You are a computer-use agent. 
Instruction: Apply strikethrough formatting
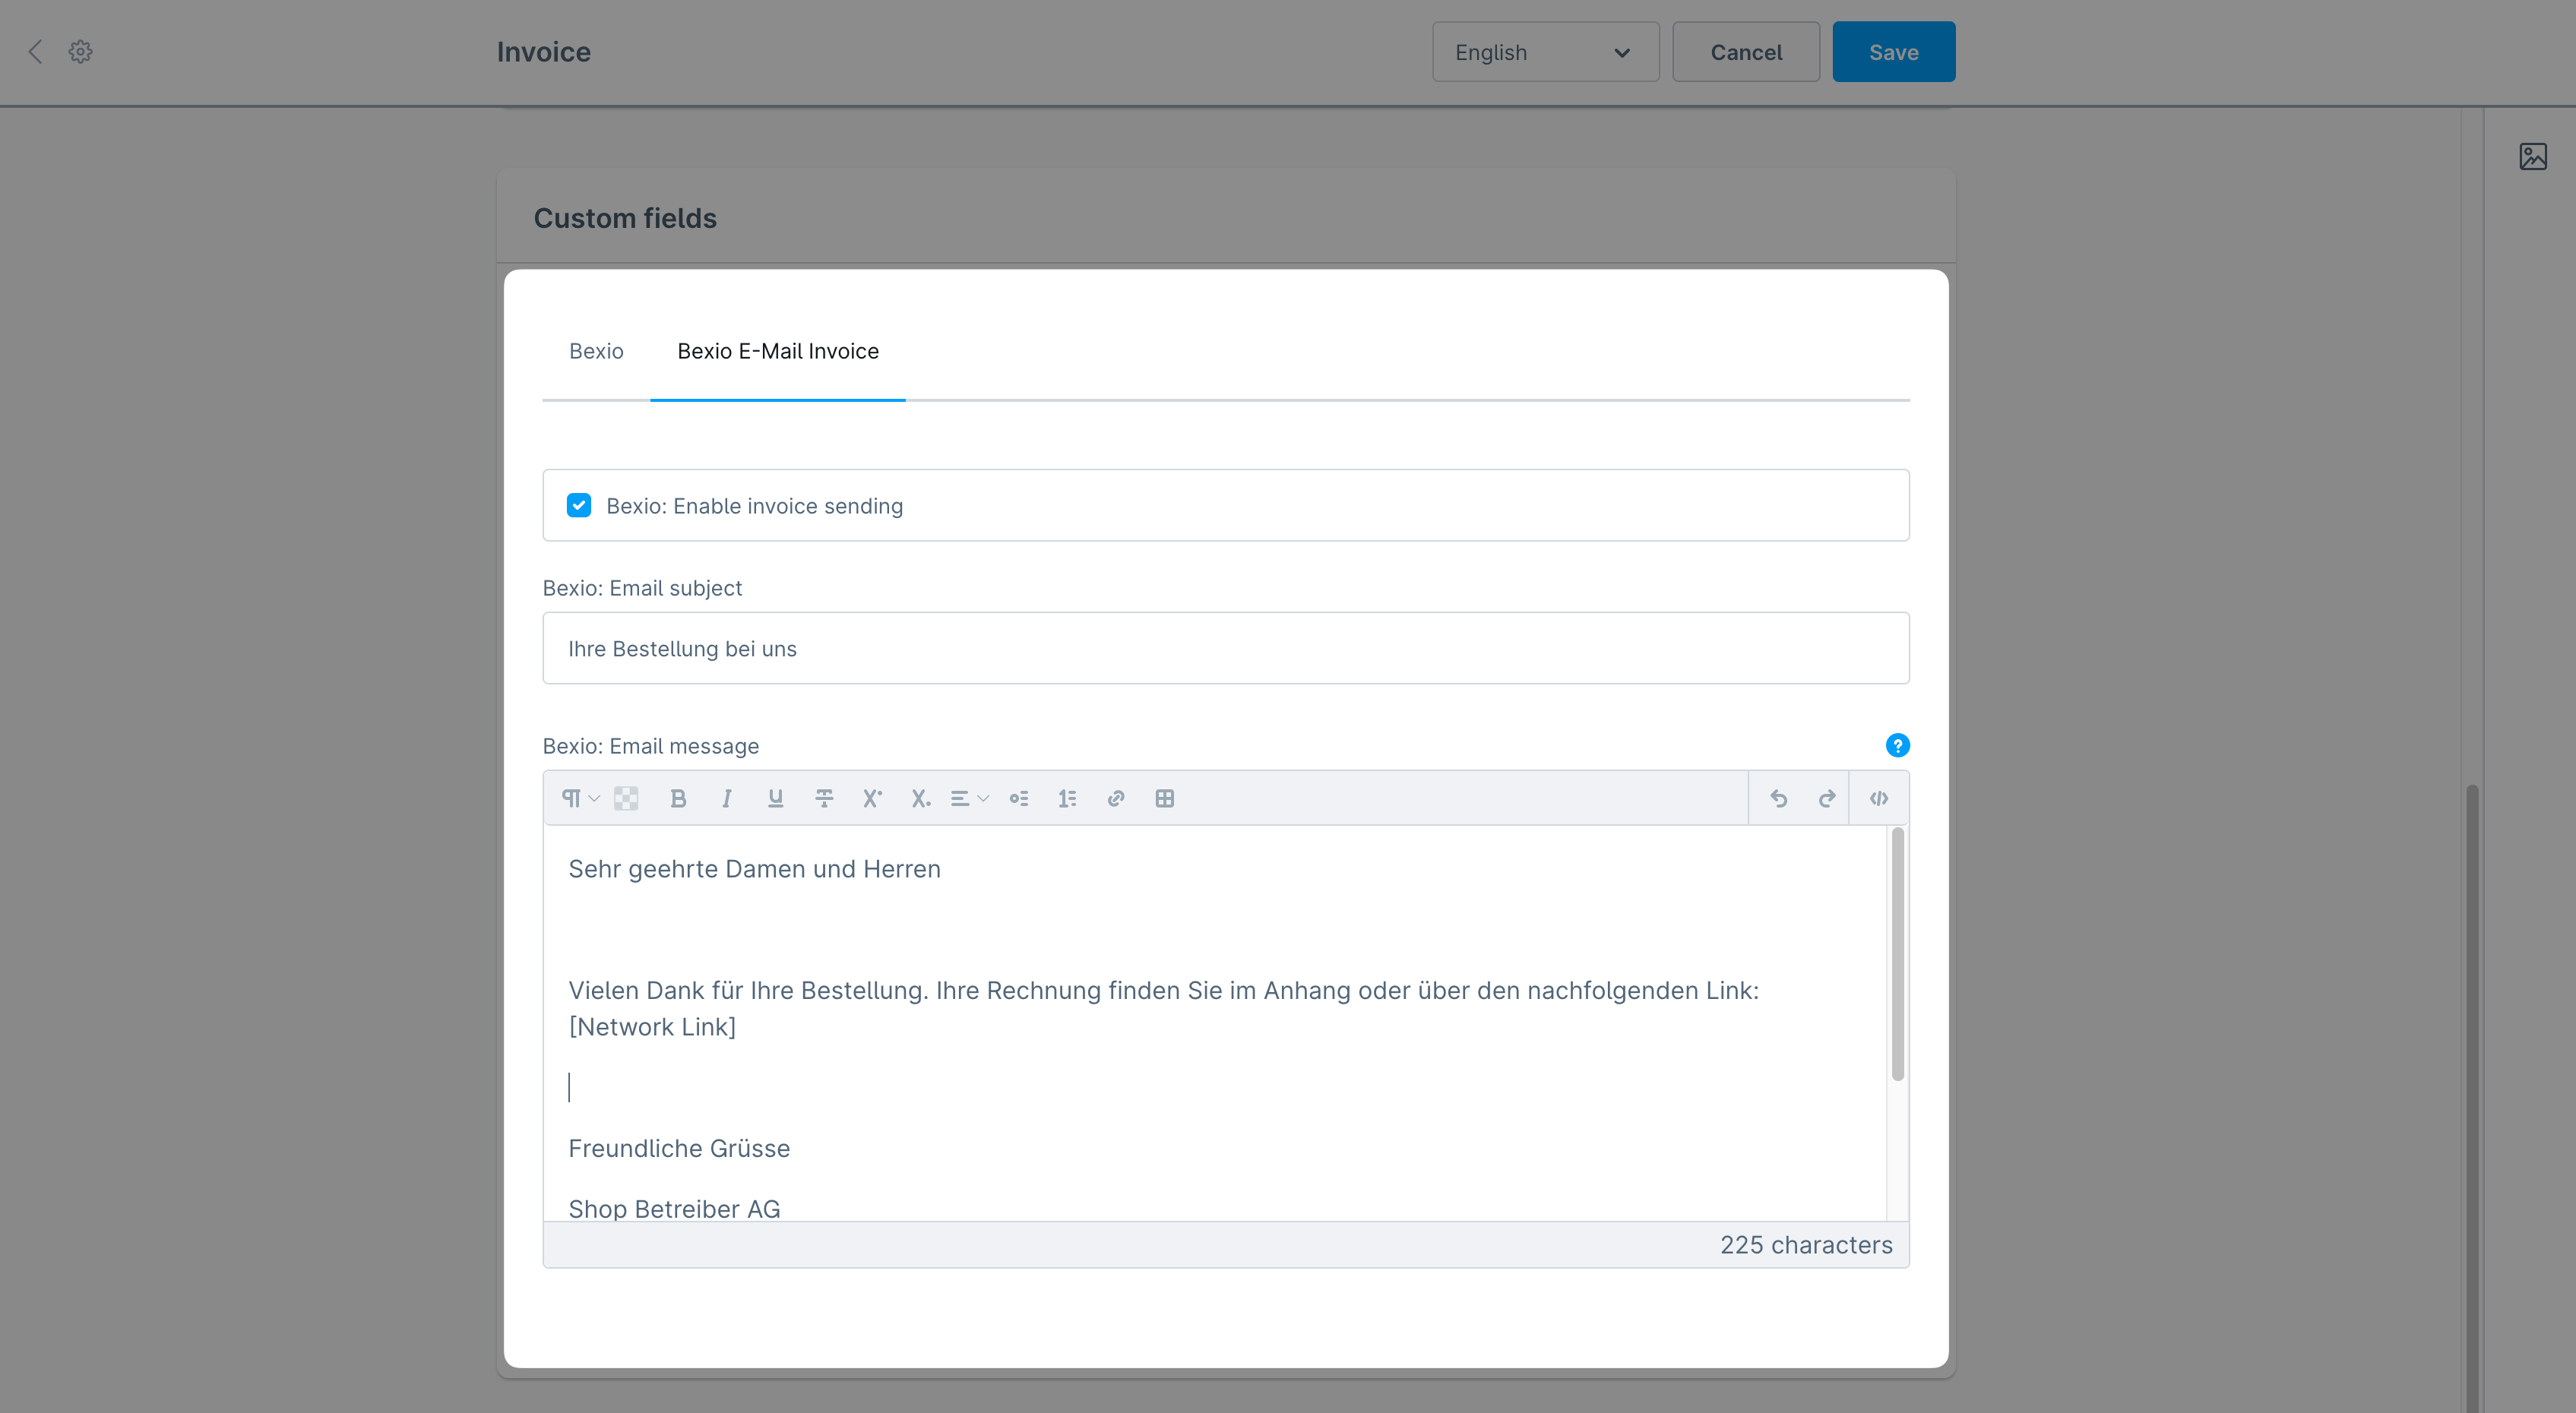coord(824,798)
